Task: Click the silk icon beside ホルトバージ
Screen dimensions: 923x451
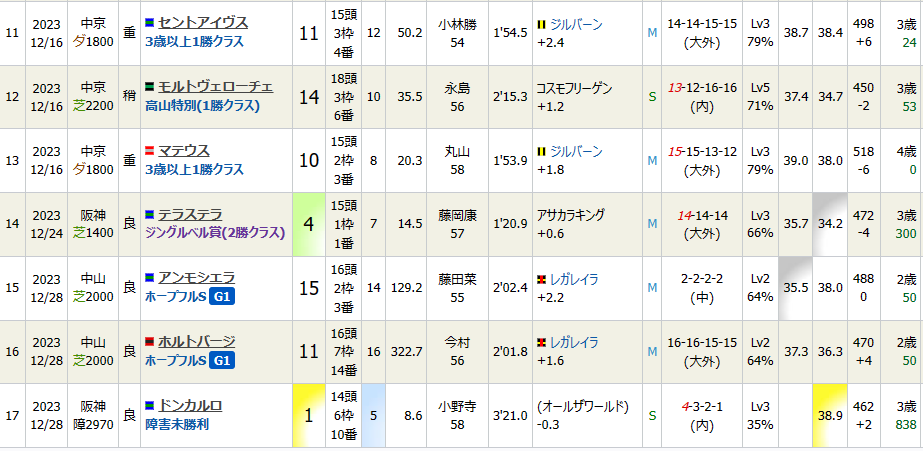Action: tap(150, 342)
